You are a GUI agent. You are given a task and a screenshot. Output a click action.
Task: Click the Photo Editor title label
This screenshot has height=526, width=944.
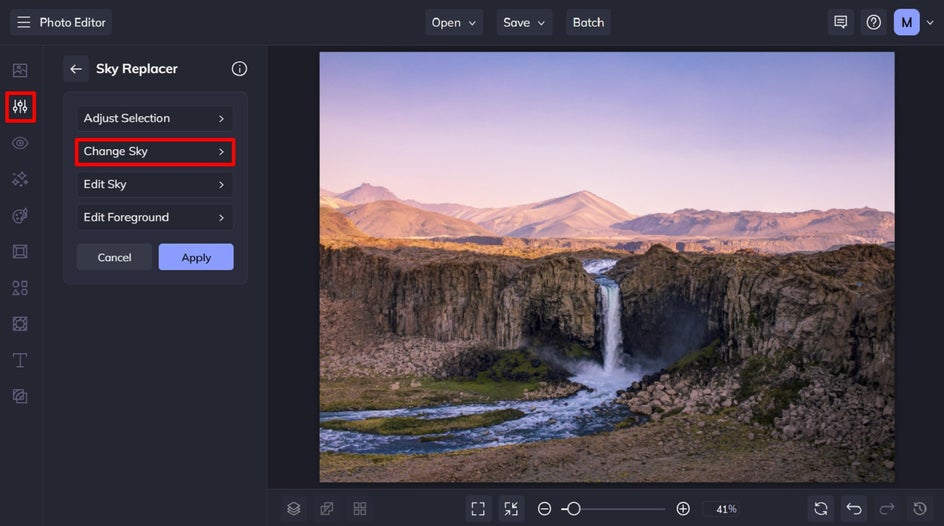[x=72, y=22]
